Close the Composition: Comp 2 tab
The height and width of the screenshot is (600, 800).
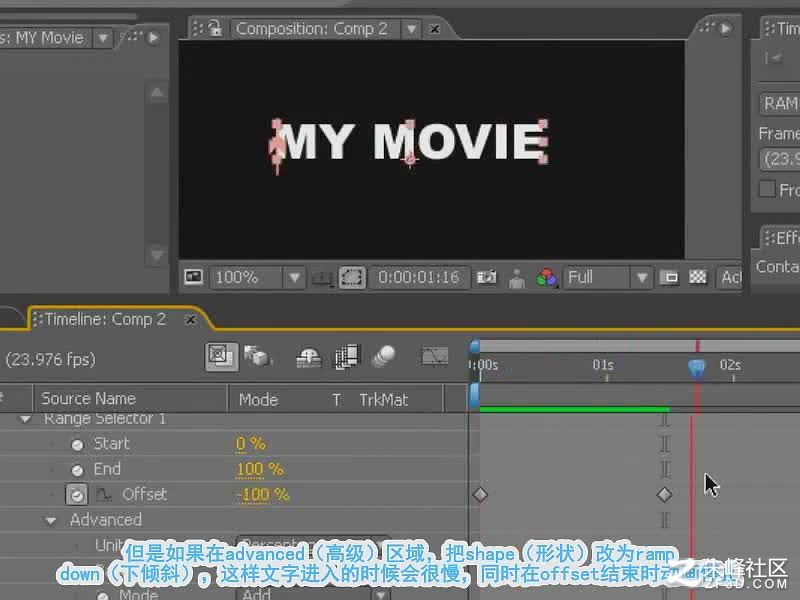pos(435,29)
